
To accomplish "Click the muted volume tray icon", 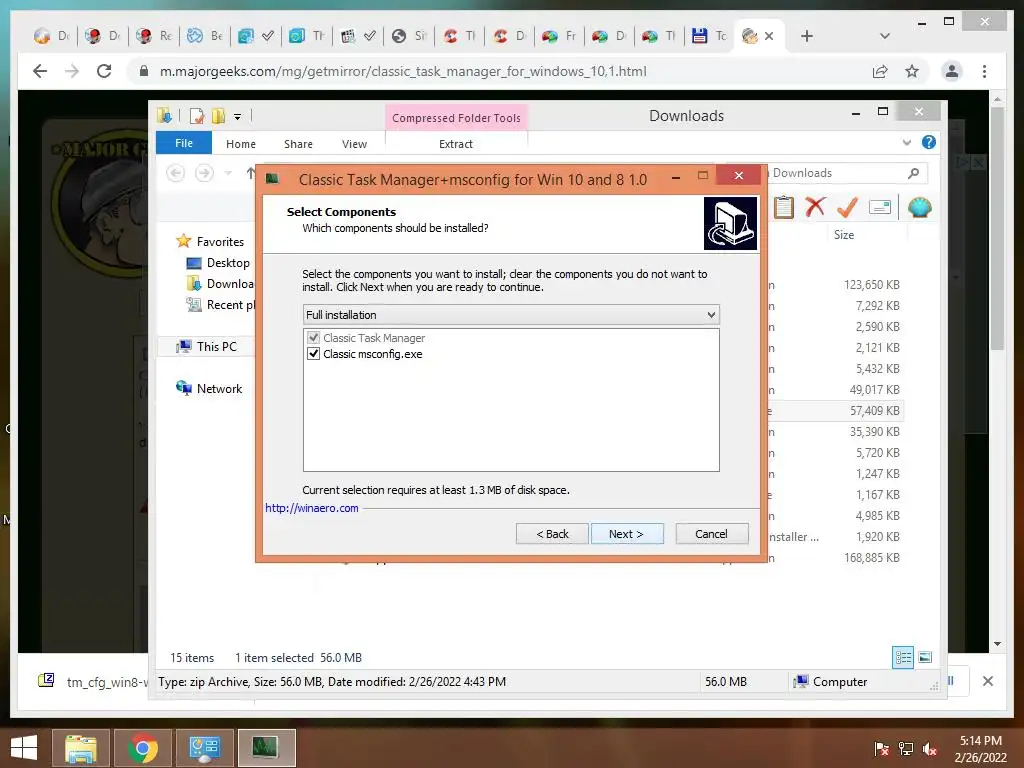I will pos(929,749).
